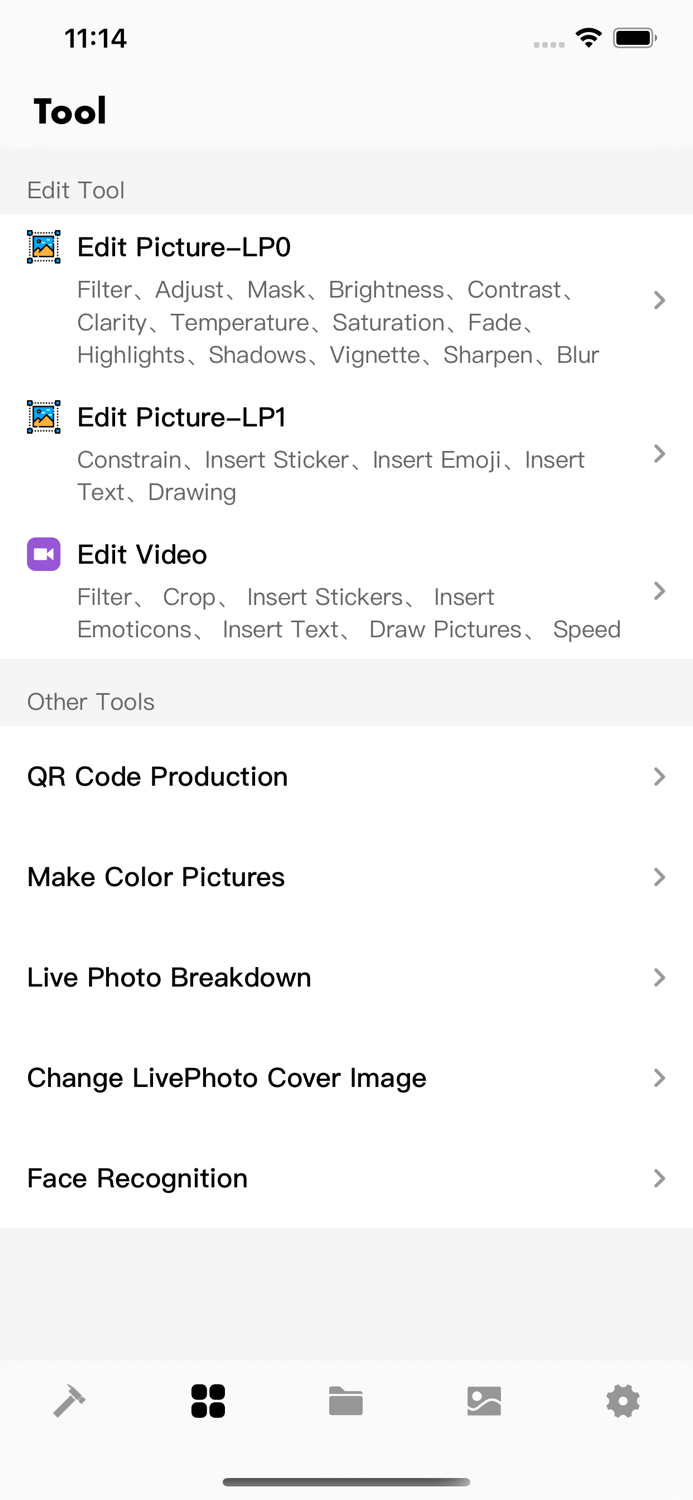The image size is (693, 1500).
Task: Switch to the photo gallery tab
Action: pos(485,1401)
